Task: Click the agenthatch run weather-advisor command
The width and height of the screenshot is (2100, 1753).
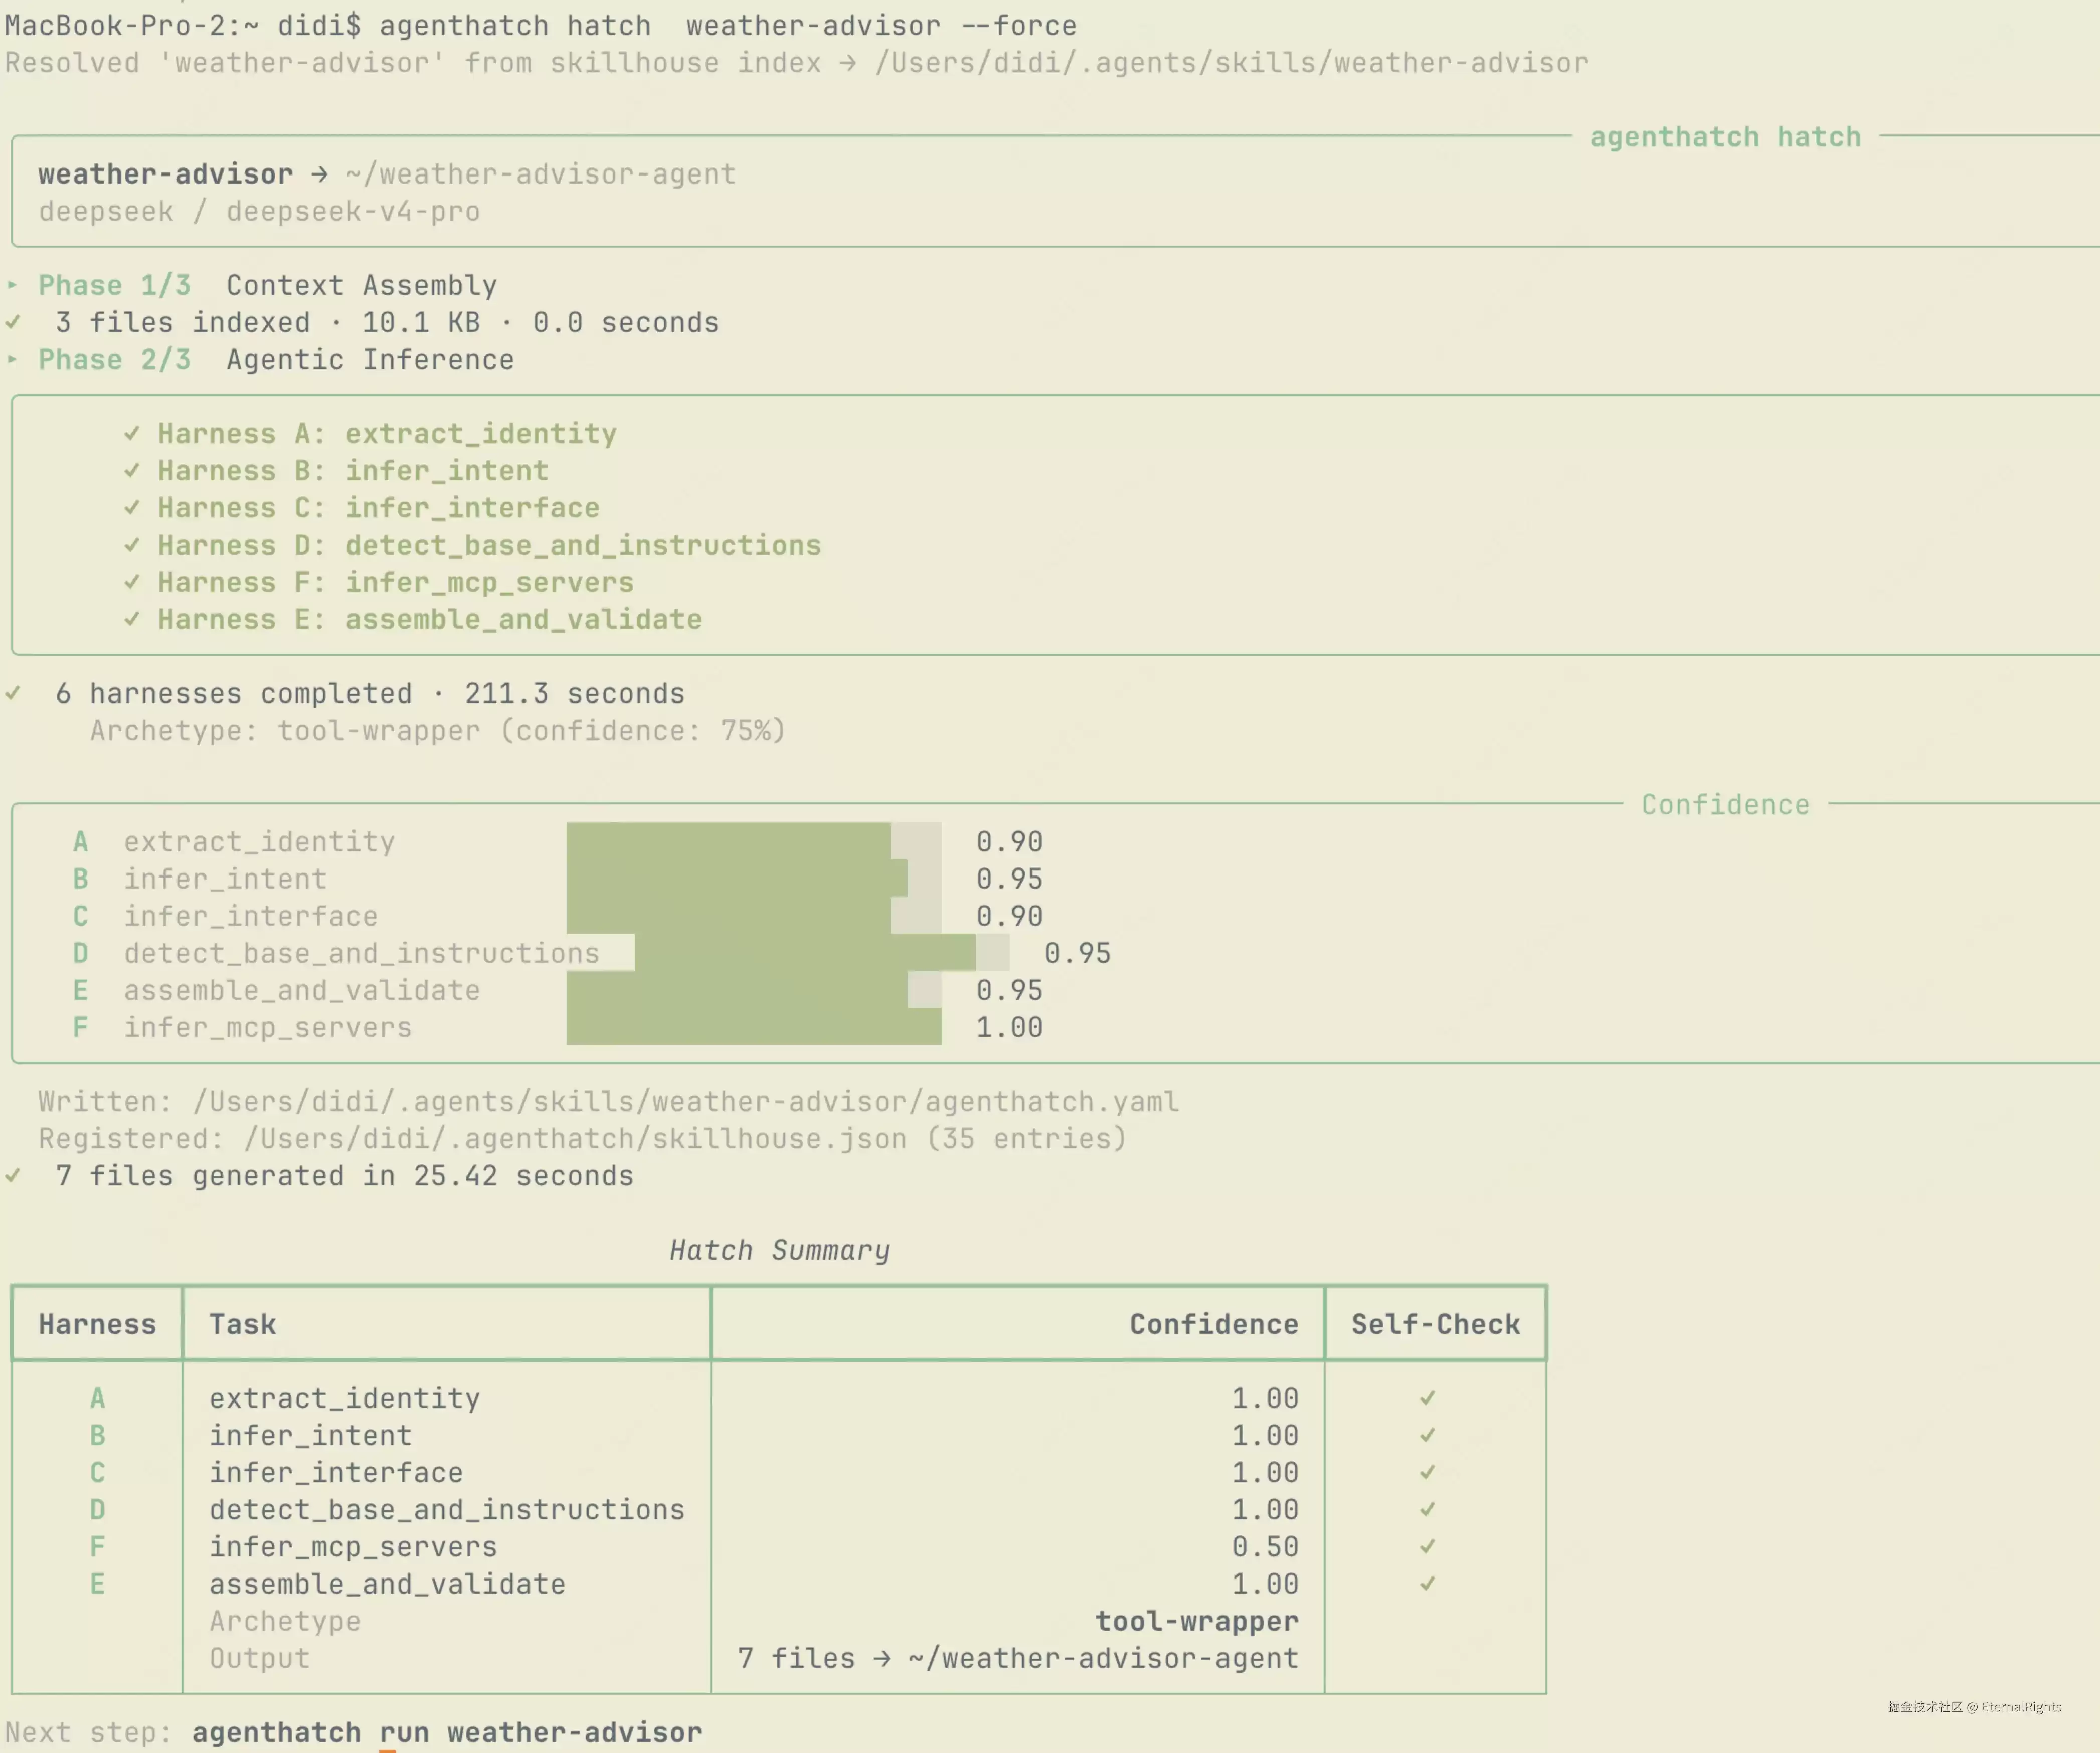Action: click(447, 1732)
